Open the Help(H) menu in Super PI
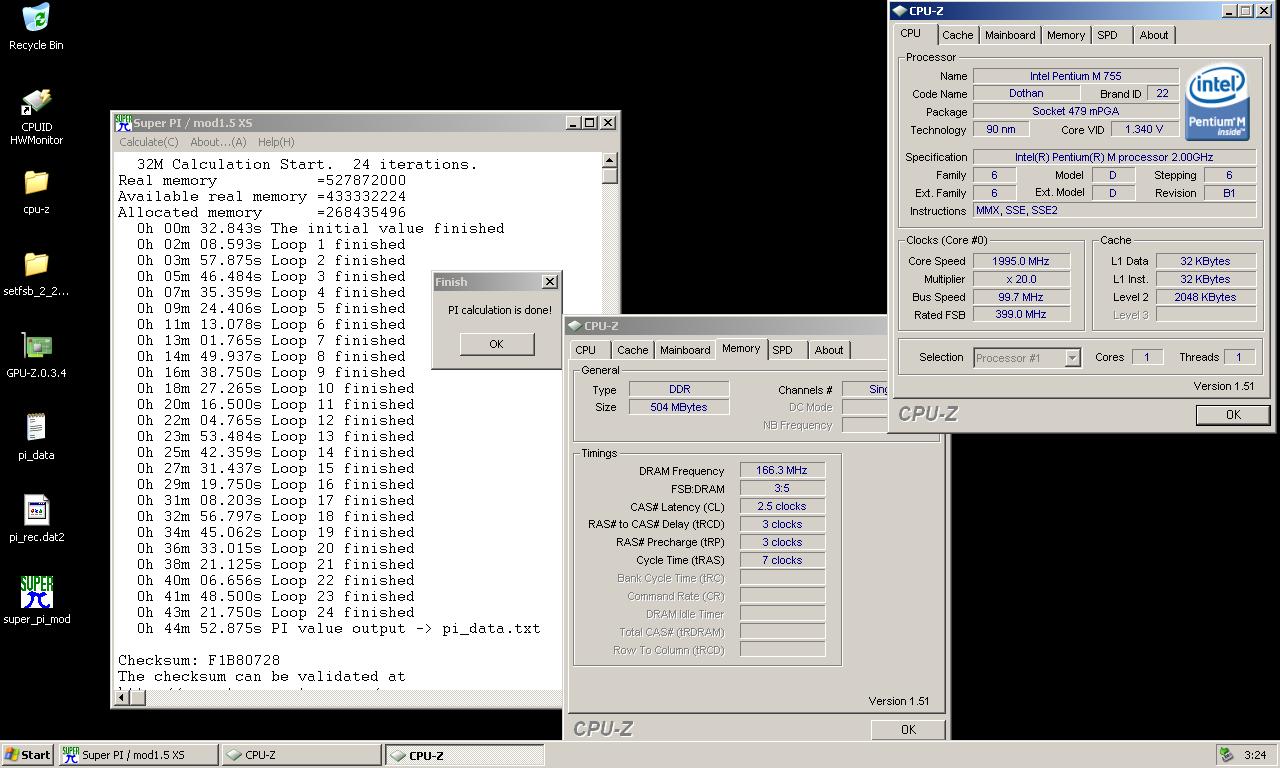1280x768 pixels. [x=276, y=142]
